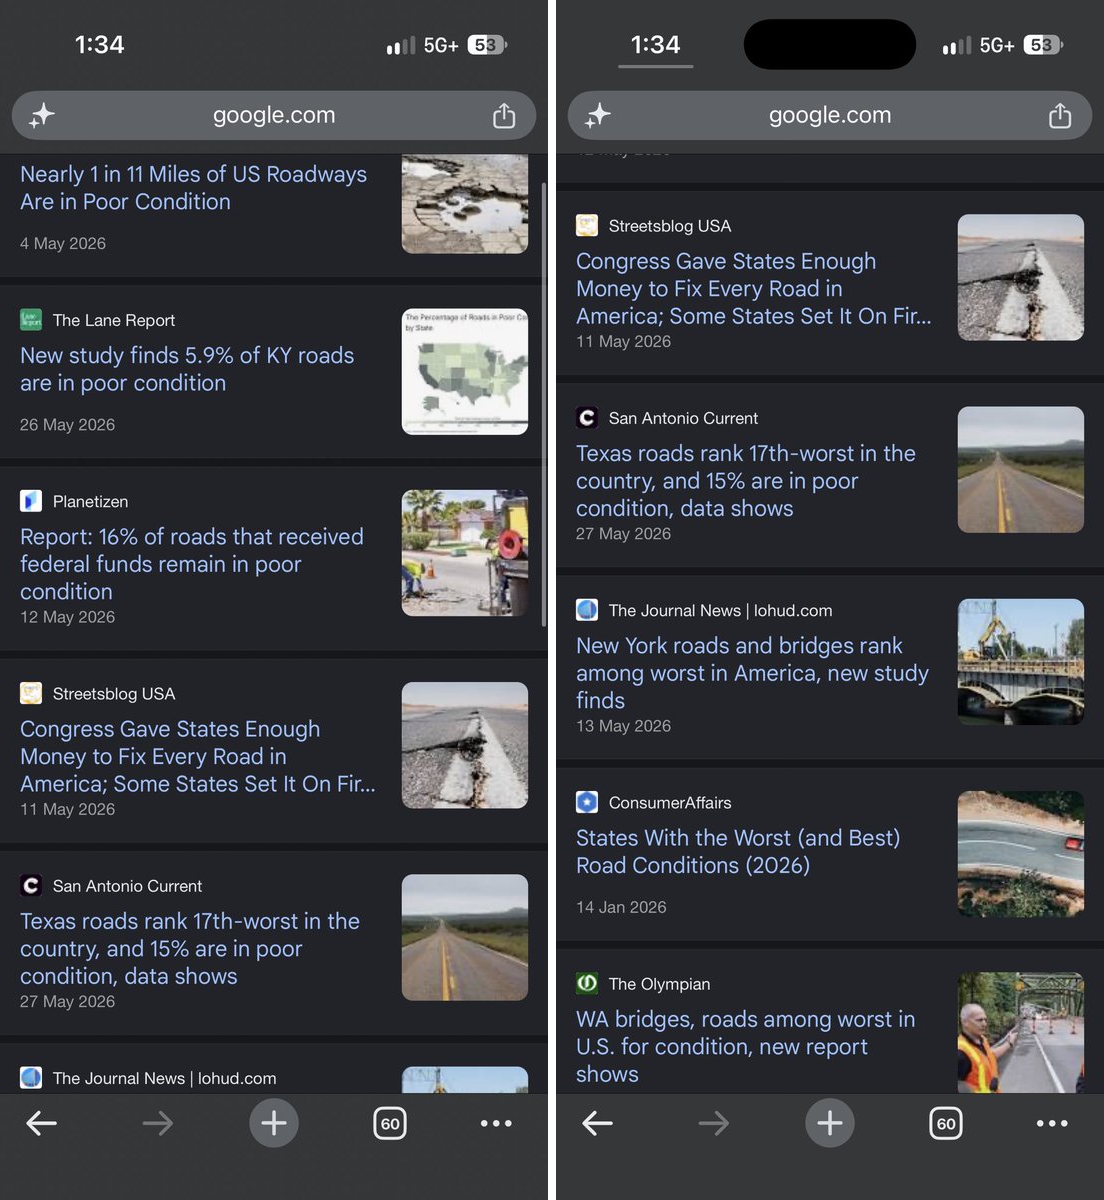Tap 'The Lane Report' source name
This screenshot has width=1104, height=1200.
[x=114, y=320]
